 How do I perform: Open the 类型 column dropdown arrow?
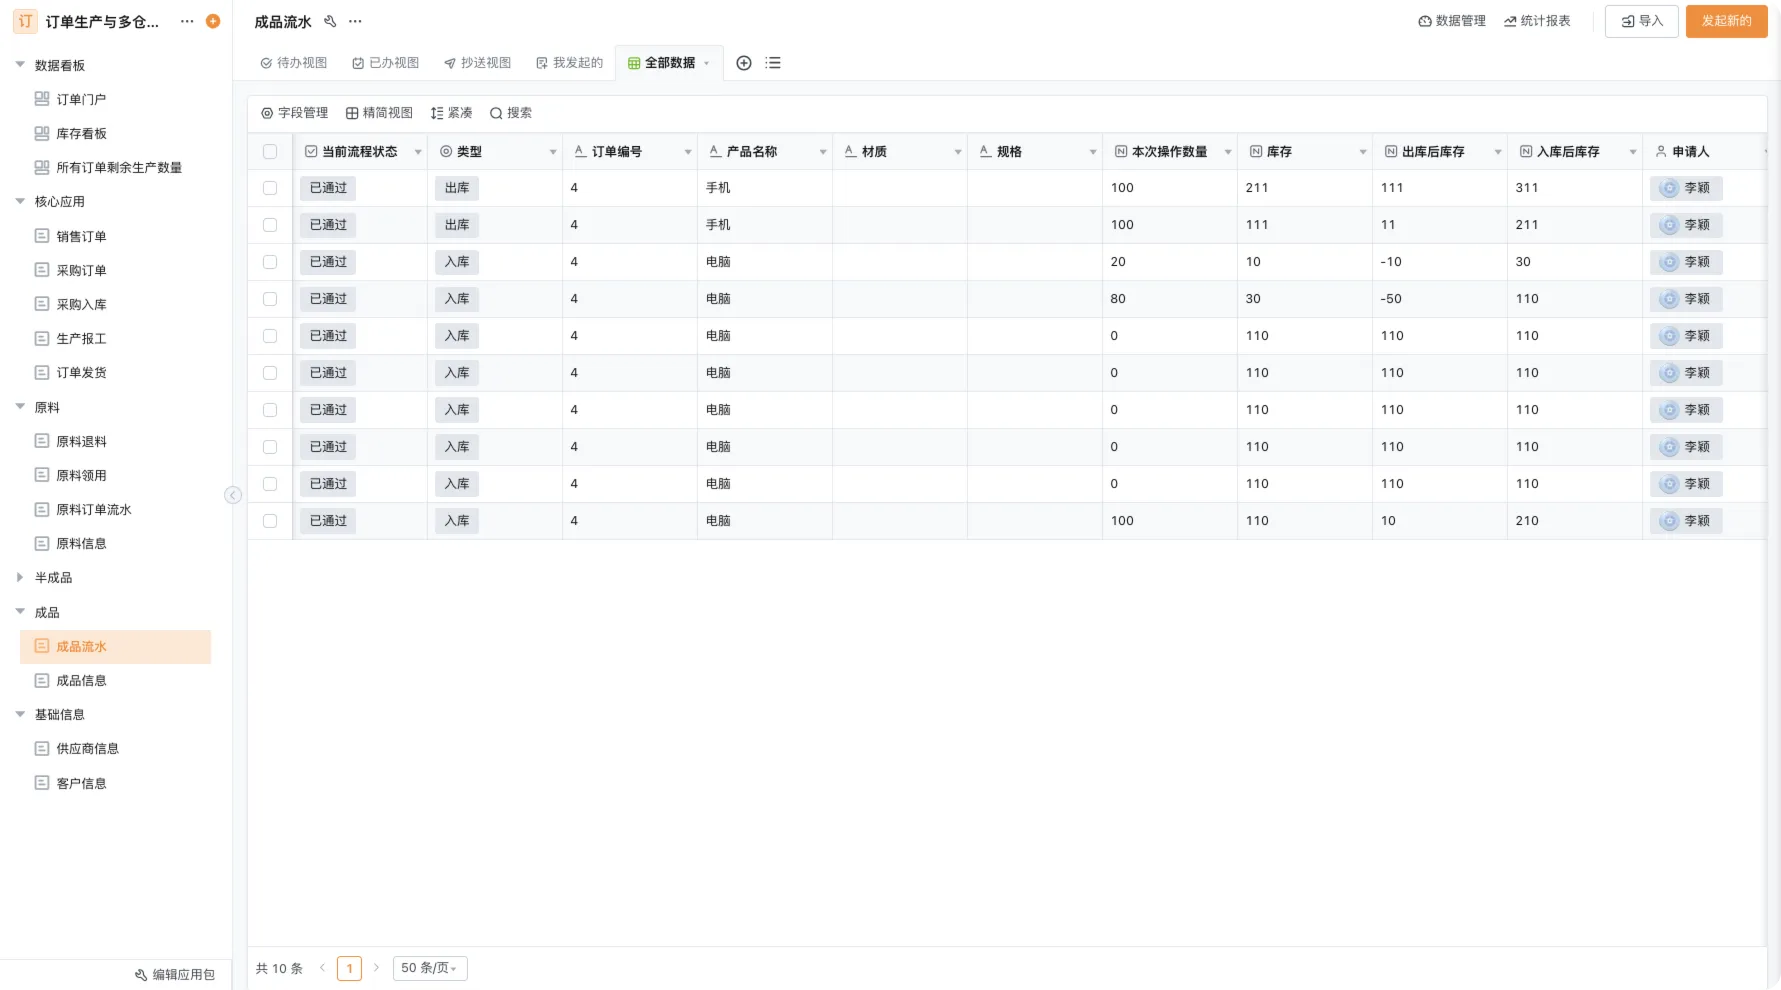click(x=553, y=152)
